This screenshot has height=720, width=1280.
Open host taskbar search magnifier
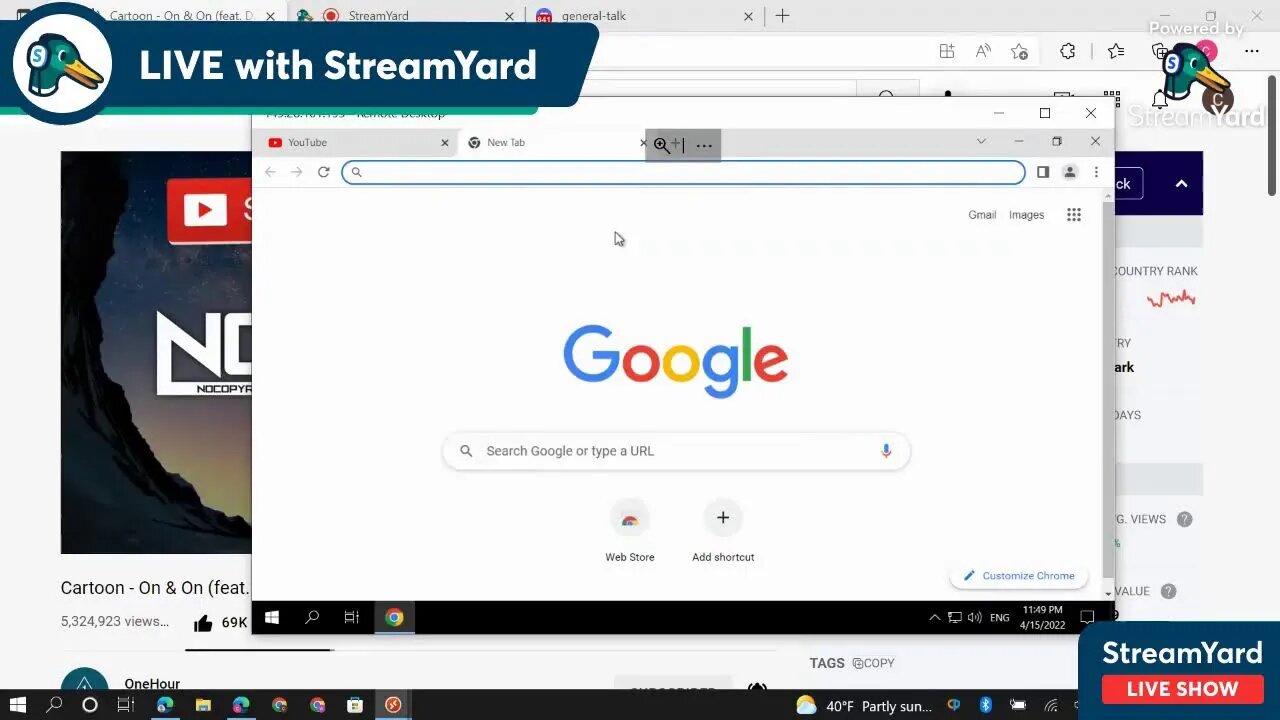click(x=54, y=705)
